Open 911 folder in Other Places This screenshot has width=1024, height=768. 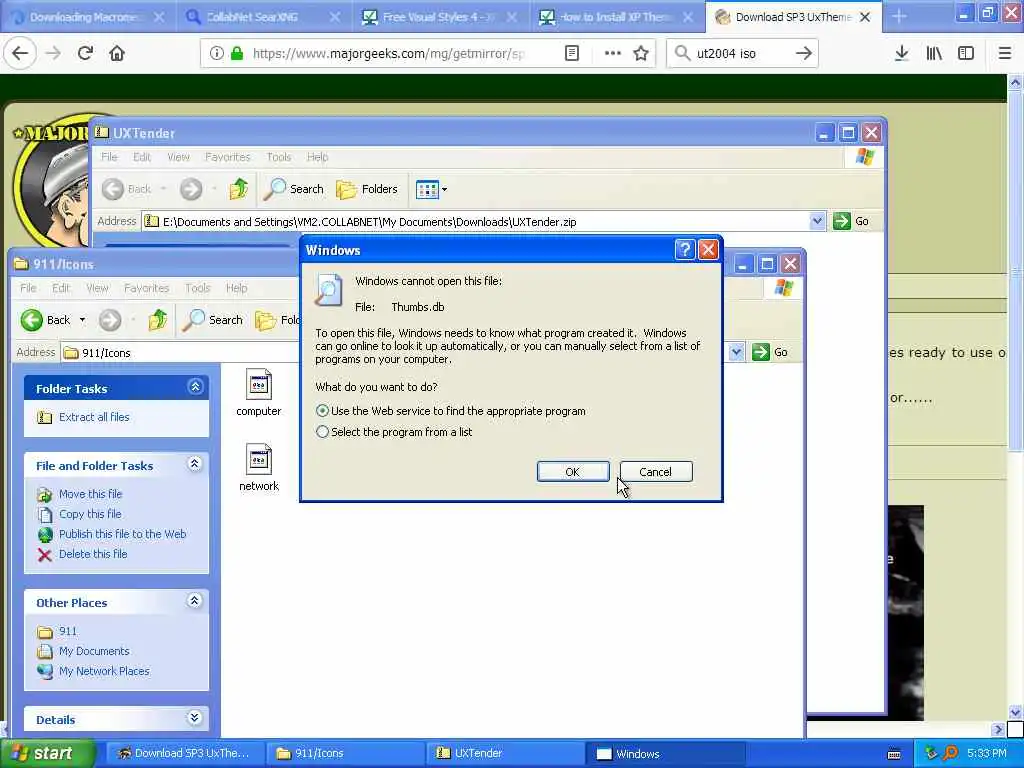pos(67,631)
